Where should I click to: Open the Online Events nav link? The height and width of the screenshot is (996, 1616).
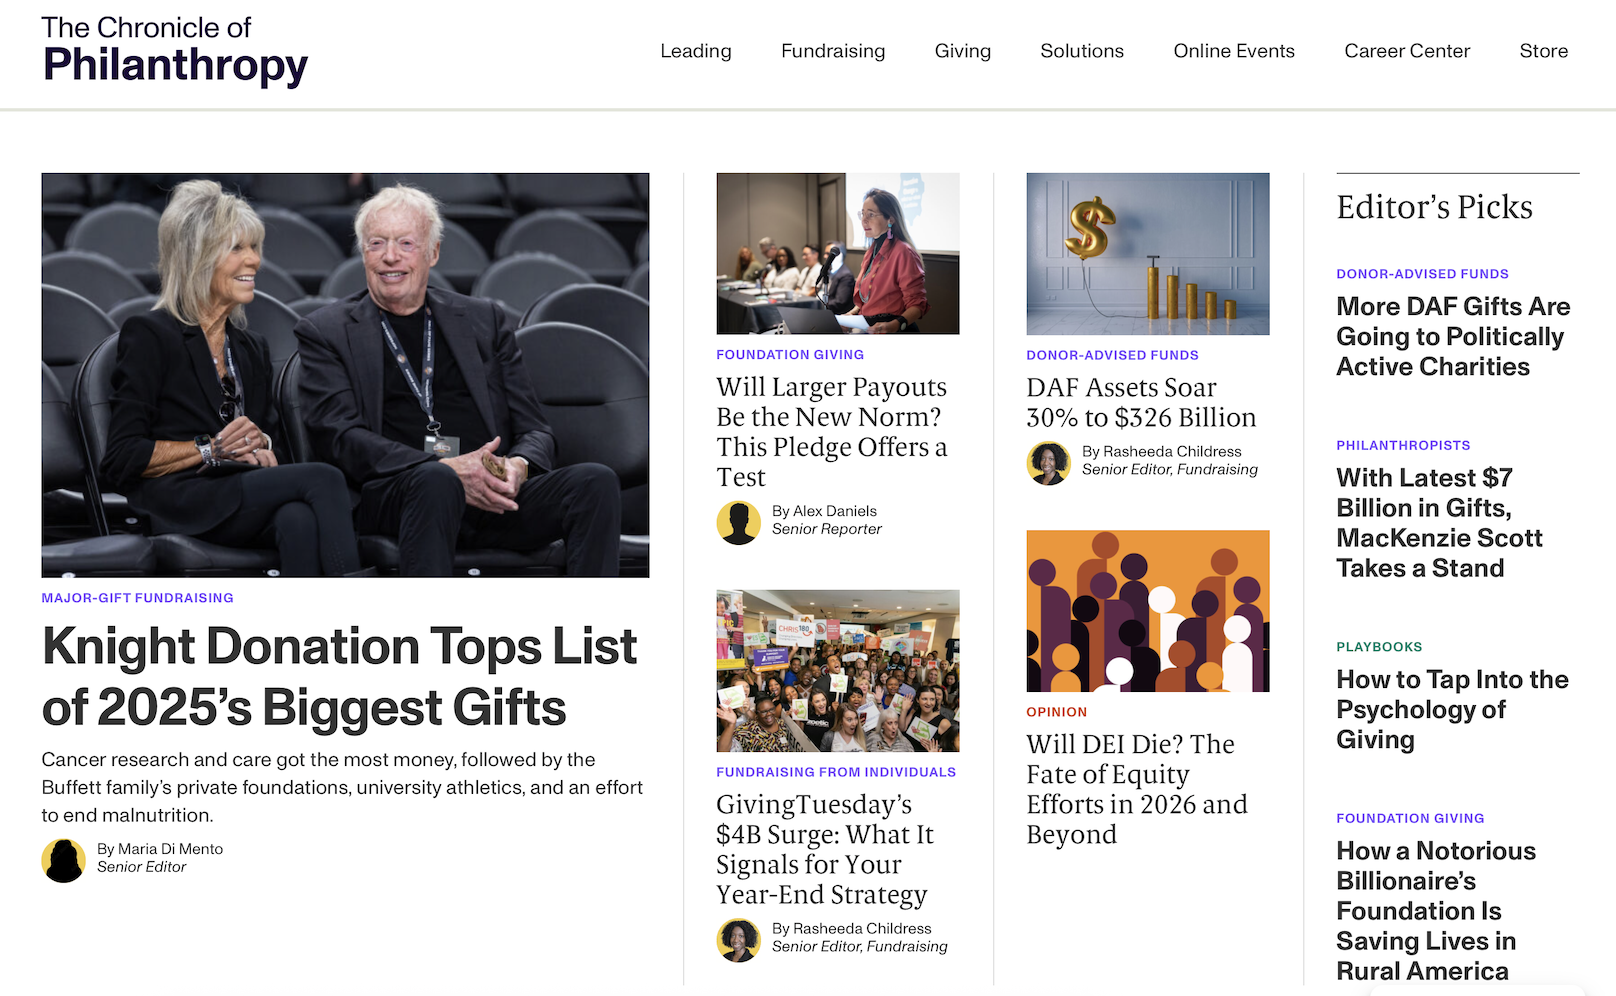pos(1234,51)
